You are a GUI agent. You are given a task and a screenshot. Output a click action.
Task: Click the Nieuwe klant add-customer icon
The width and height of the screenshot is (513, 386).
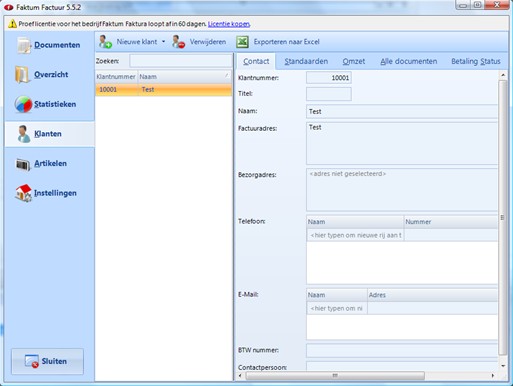(105, 42)
